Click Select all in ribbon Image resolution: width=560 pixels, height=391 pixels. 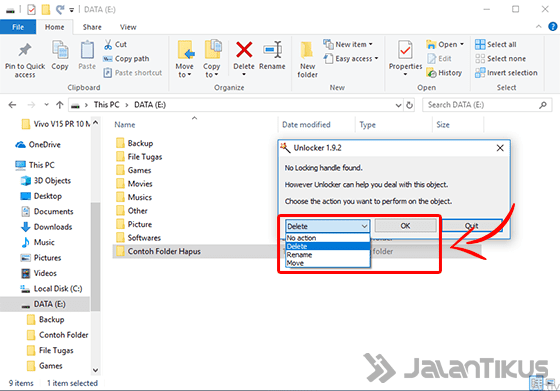(496, 45)
